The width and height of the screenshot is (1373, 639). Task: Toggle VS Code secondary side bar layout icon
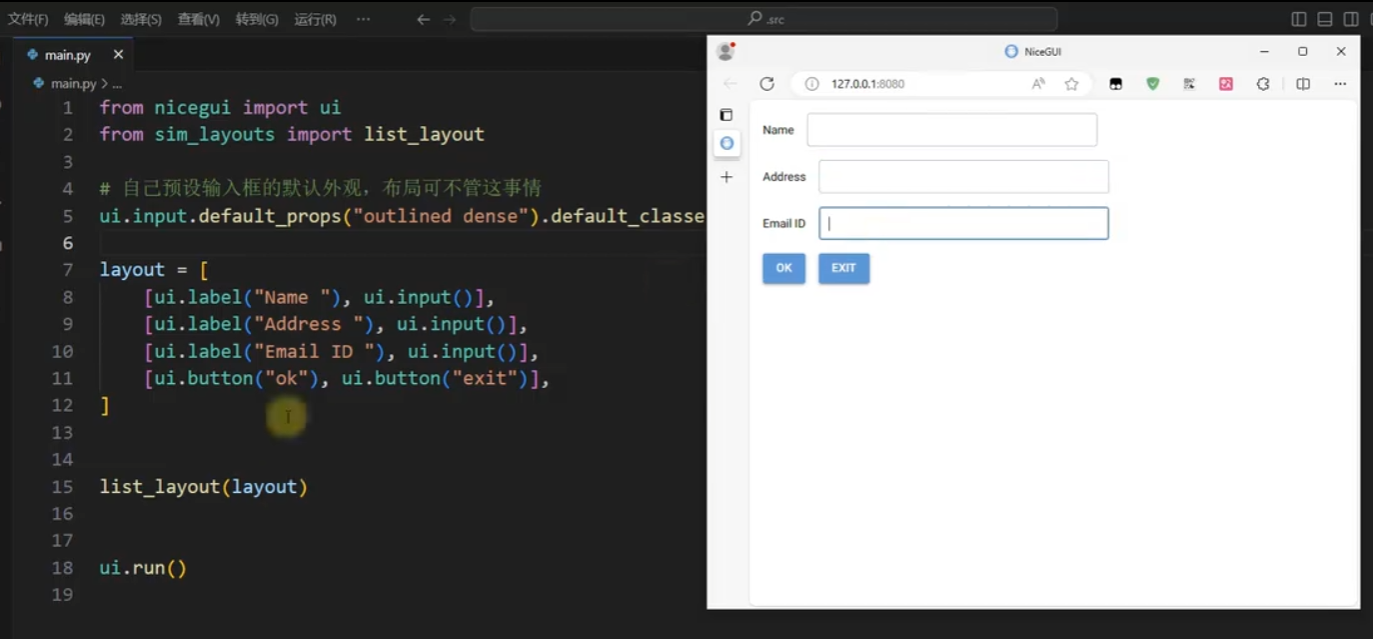point(1351,19)
